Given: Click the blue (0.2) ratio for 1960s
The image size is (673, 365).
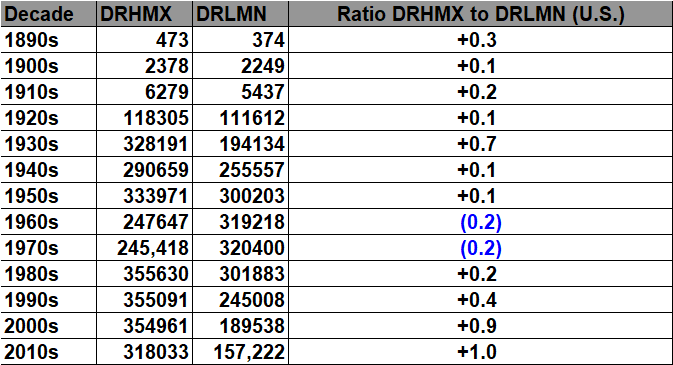Looking at the screenshot, I should (481, 222).
